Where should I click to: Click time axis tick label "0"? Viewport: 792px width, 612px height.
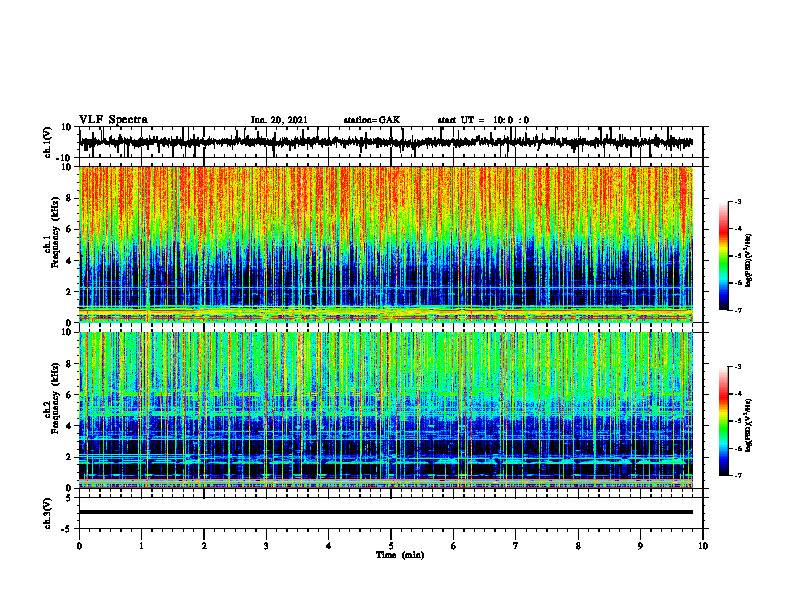[x=79, y=546]
